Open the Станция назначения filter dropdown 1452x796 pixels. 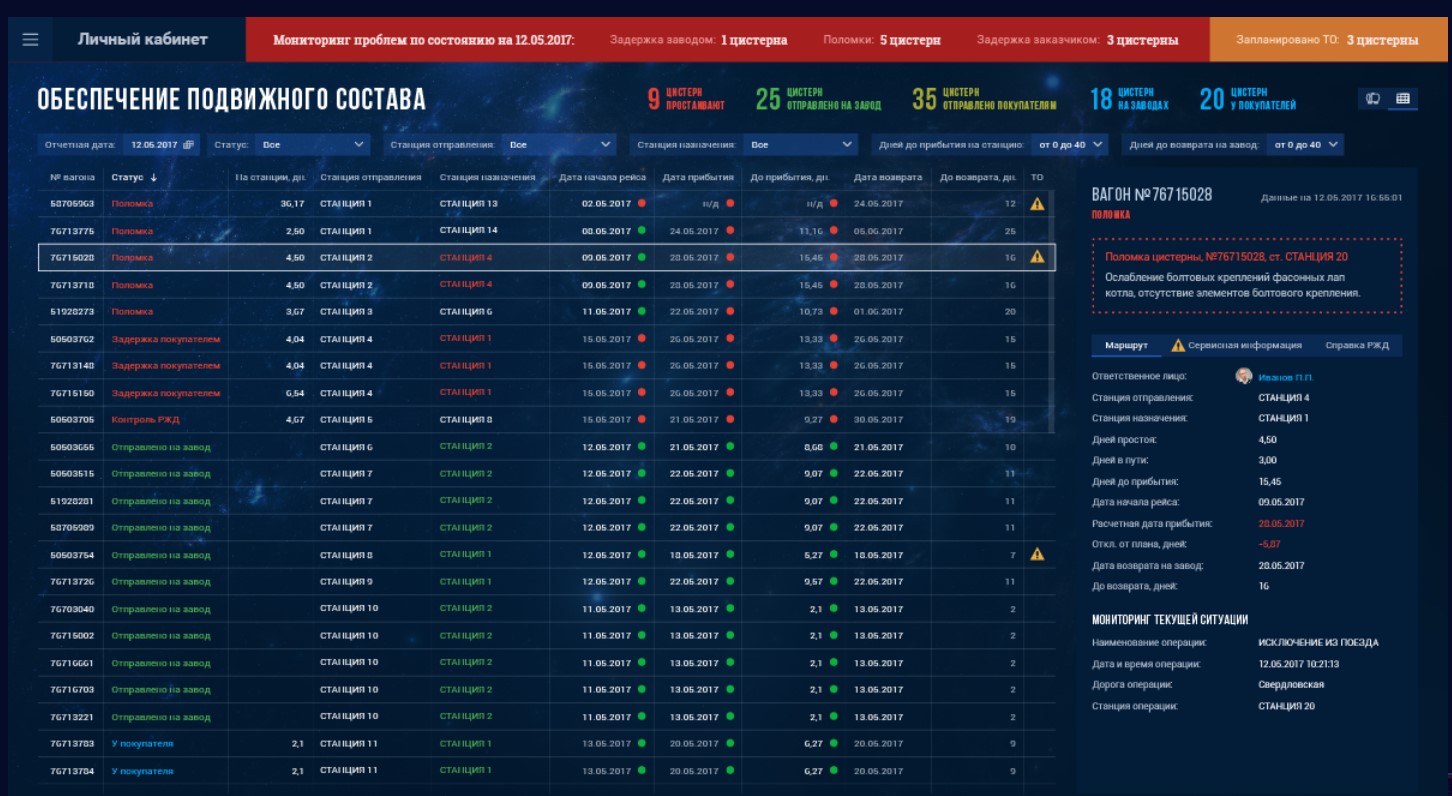801,145
